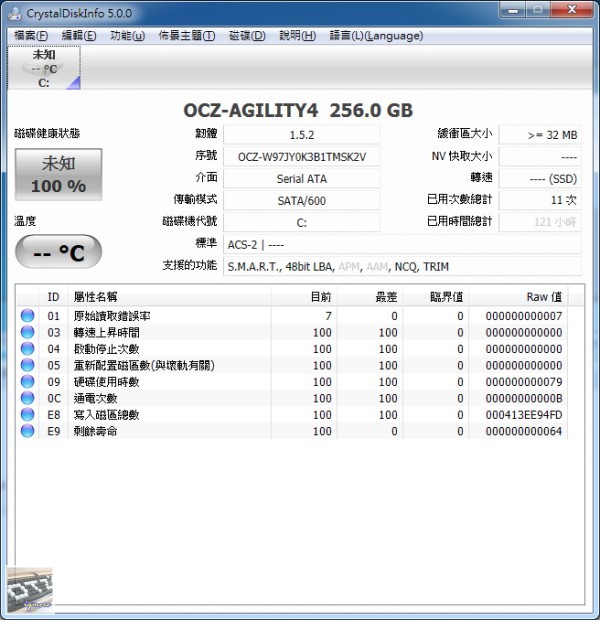Click raw value 000000000007

click(x=524, y=316)
